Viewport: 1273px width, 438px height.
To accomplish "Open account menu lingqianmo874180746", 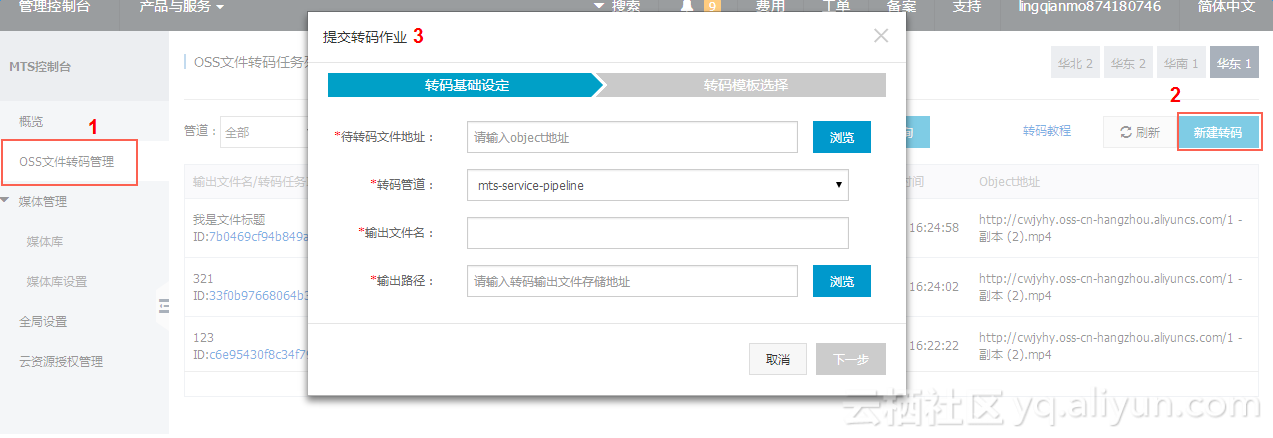I will click(1089, 6).
